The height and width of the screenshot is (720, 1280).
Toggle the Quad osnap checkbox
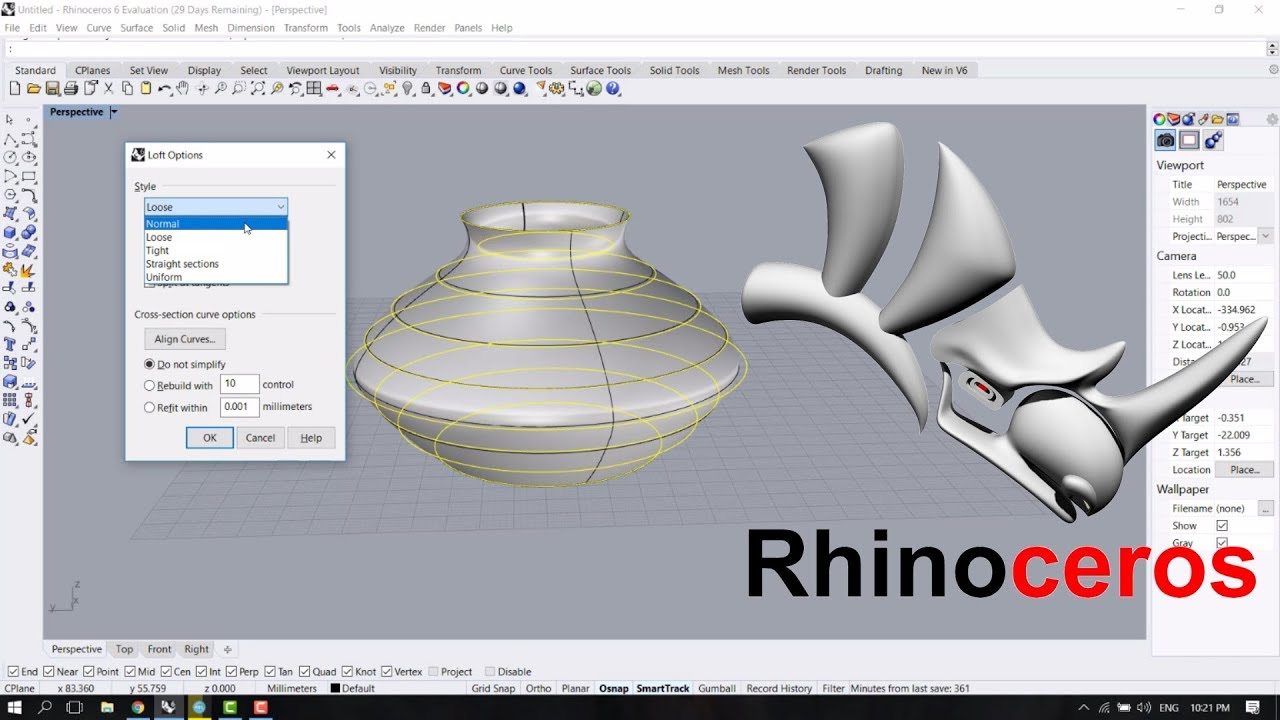(303, 671)
